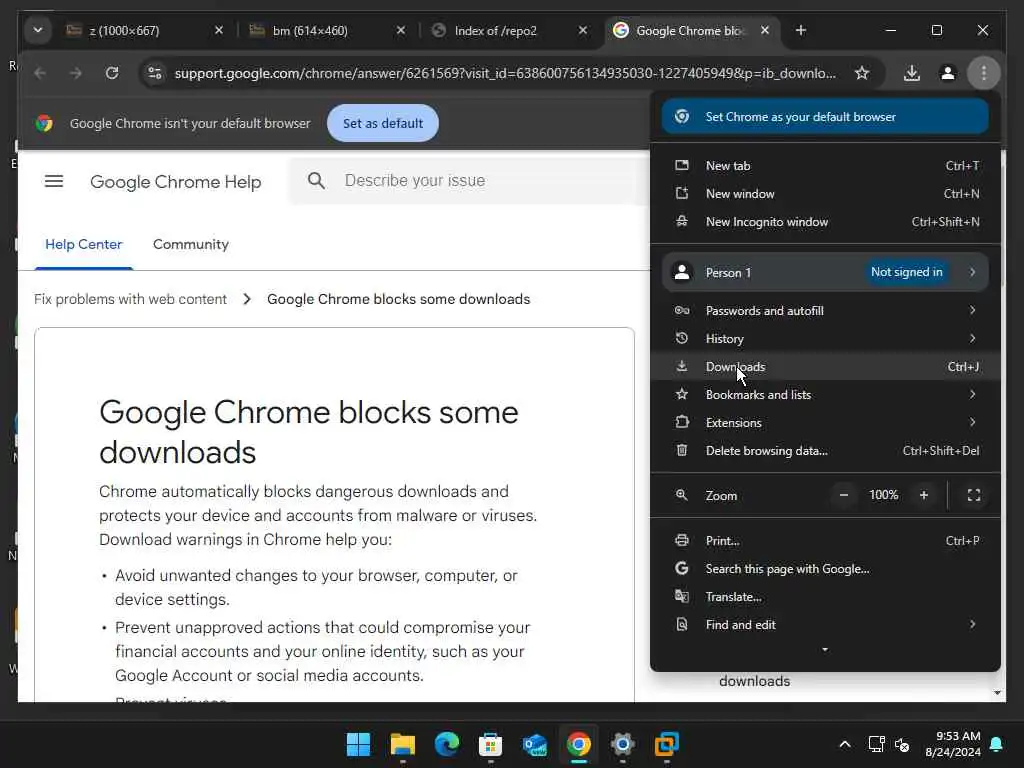This screenshot has height=768, width=1024.
Task: Open the profile avatar icon
Action: (x=948, y=73)
